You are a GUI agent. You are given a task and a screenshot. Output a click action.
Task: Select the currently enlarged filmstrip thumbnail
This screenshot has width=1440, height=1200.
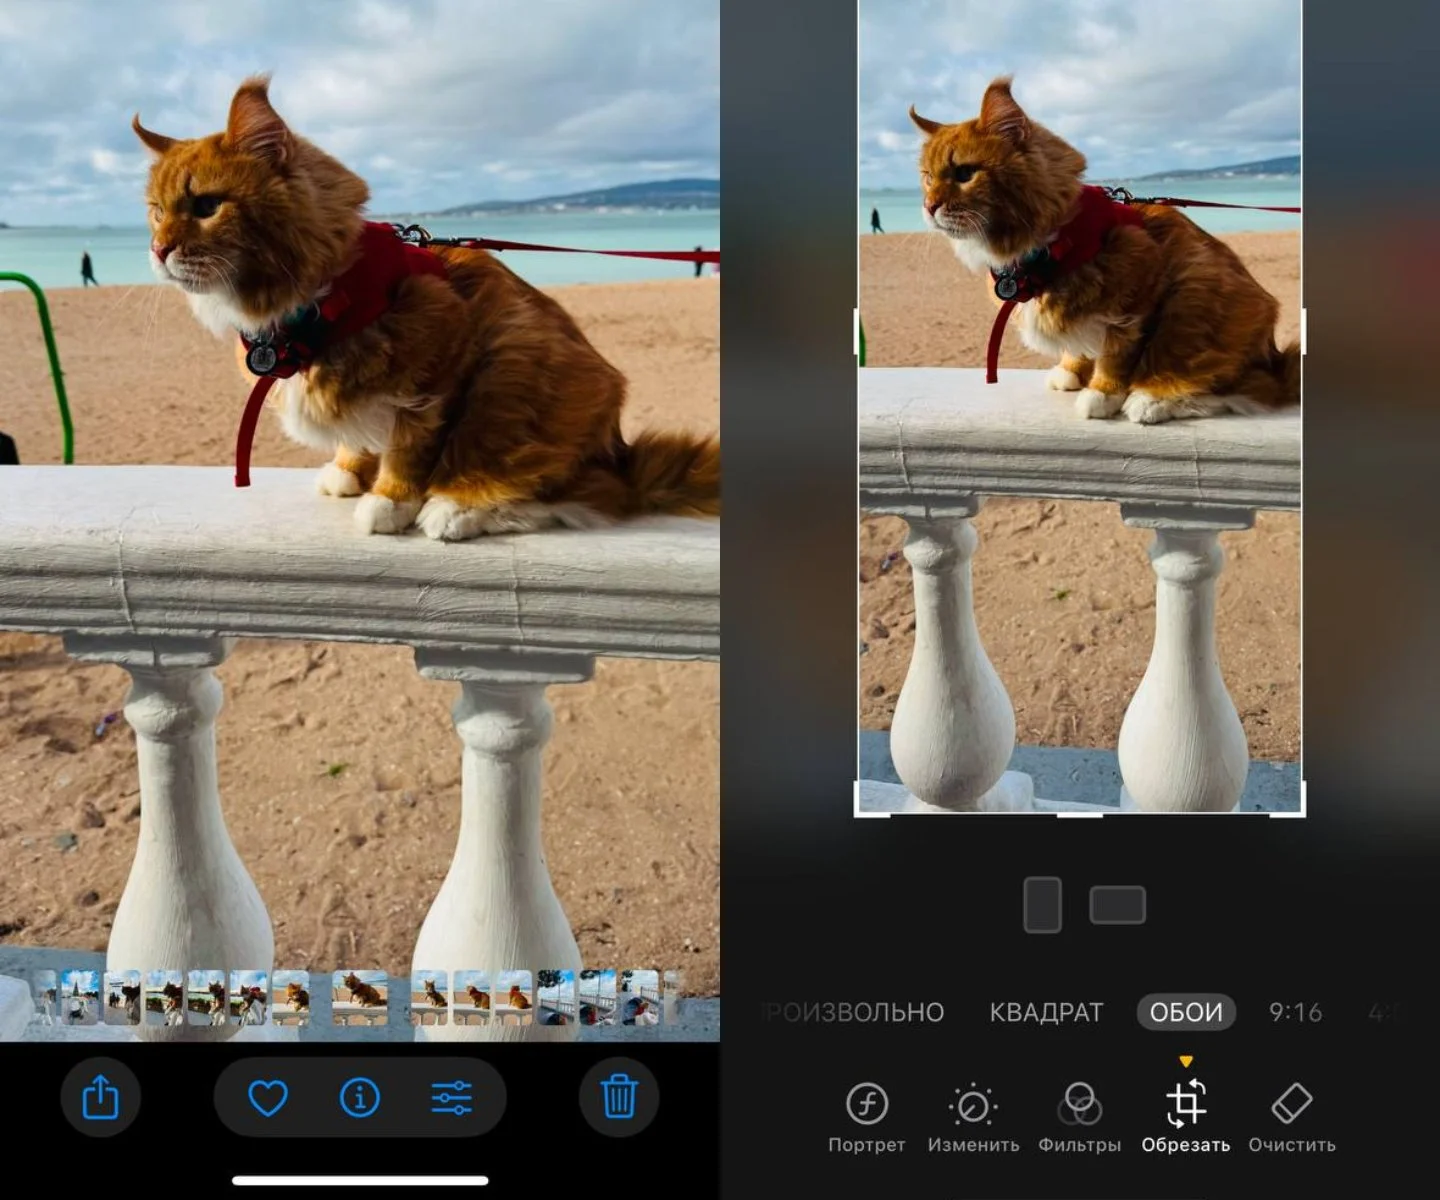pos(360,997)
